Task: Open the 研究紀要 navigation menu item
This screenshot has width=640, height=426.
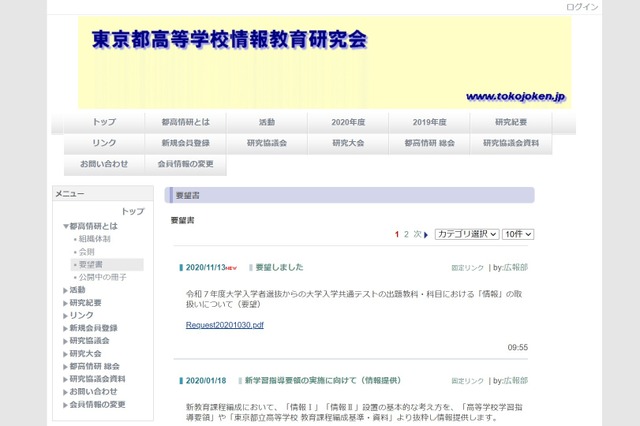Action: click(511, 122)
